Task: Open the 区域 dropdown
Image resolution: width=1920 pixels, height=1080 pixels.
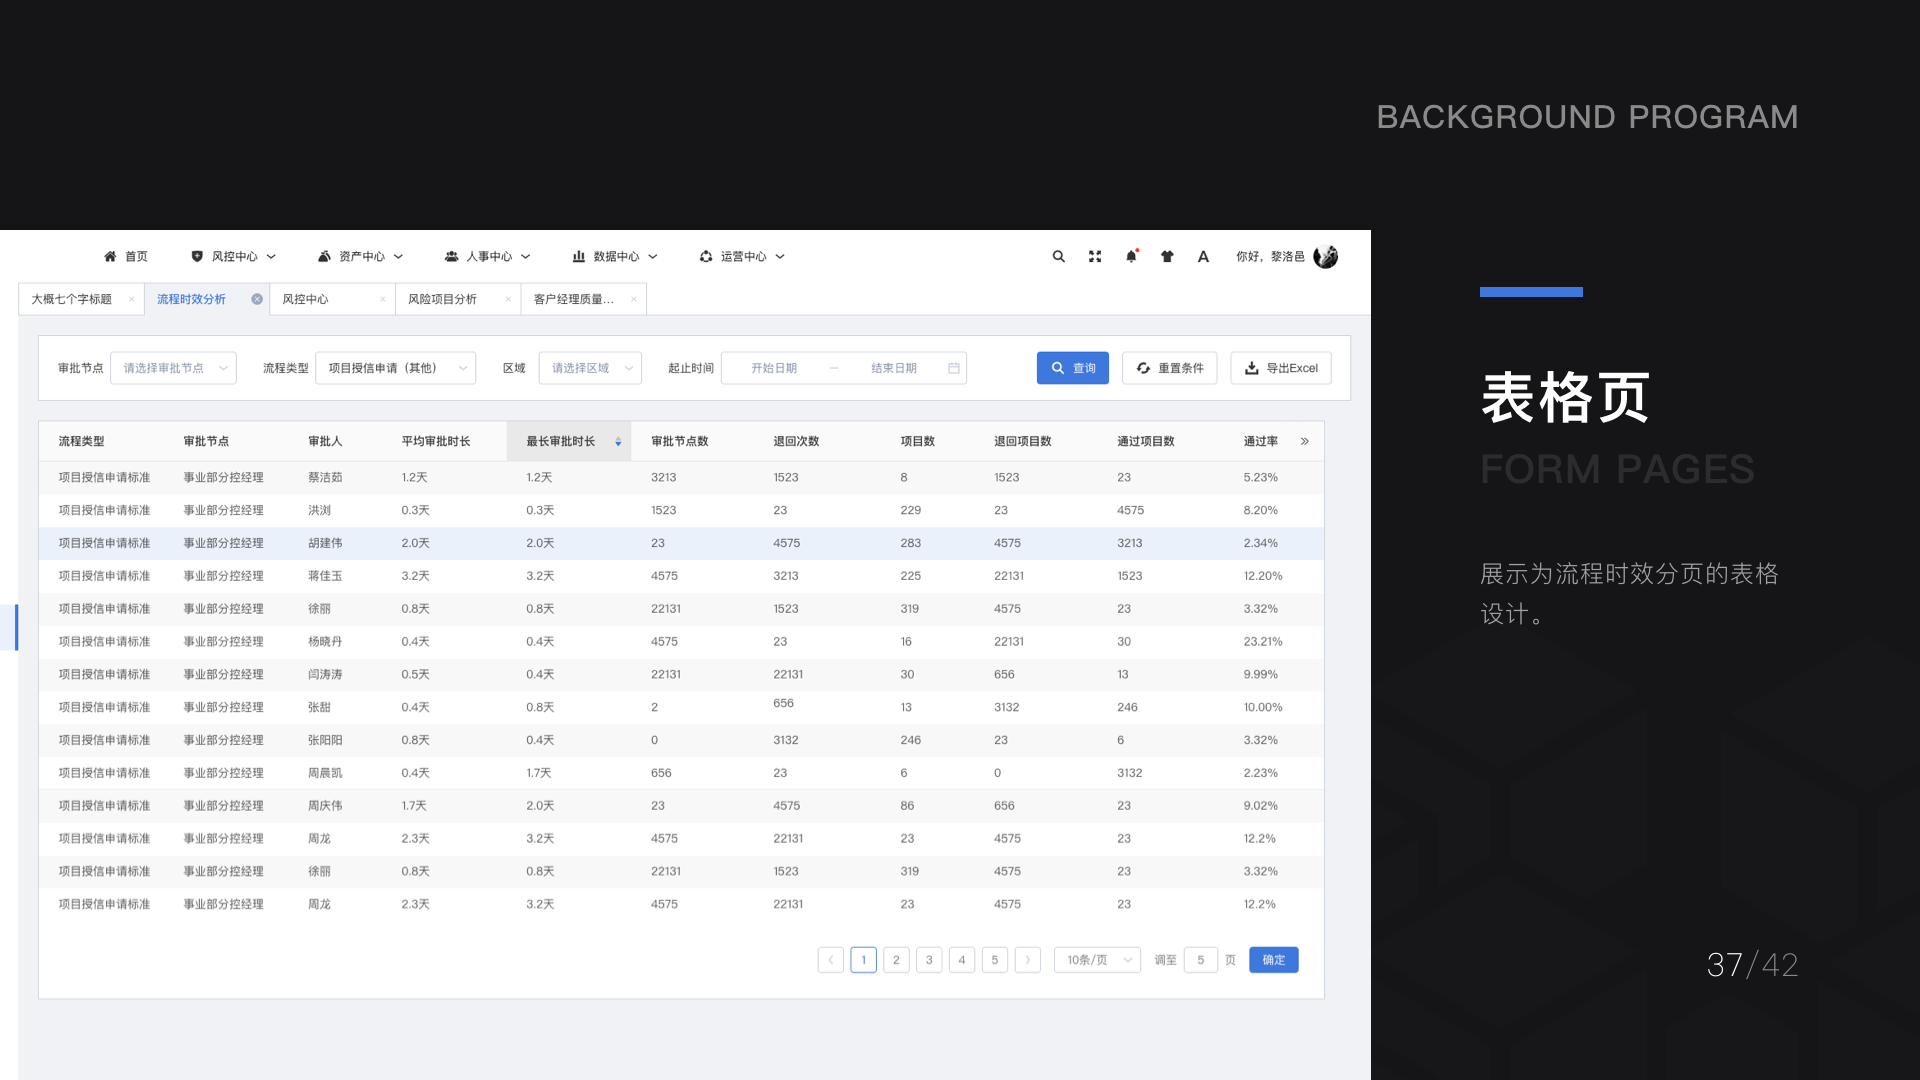Action: tap(590, 368)
